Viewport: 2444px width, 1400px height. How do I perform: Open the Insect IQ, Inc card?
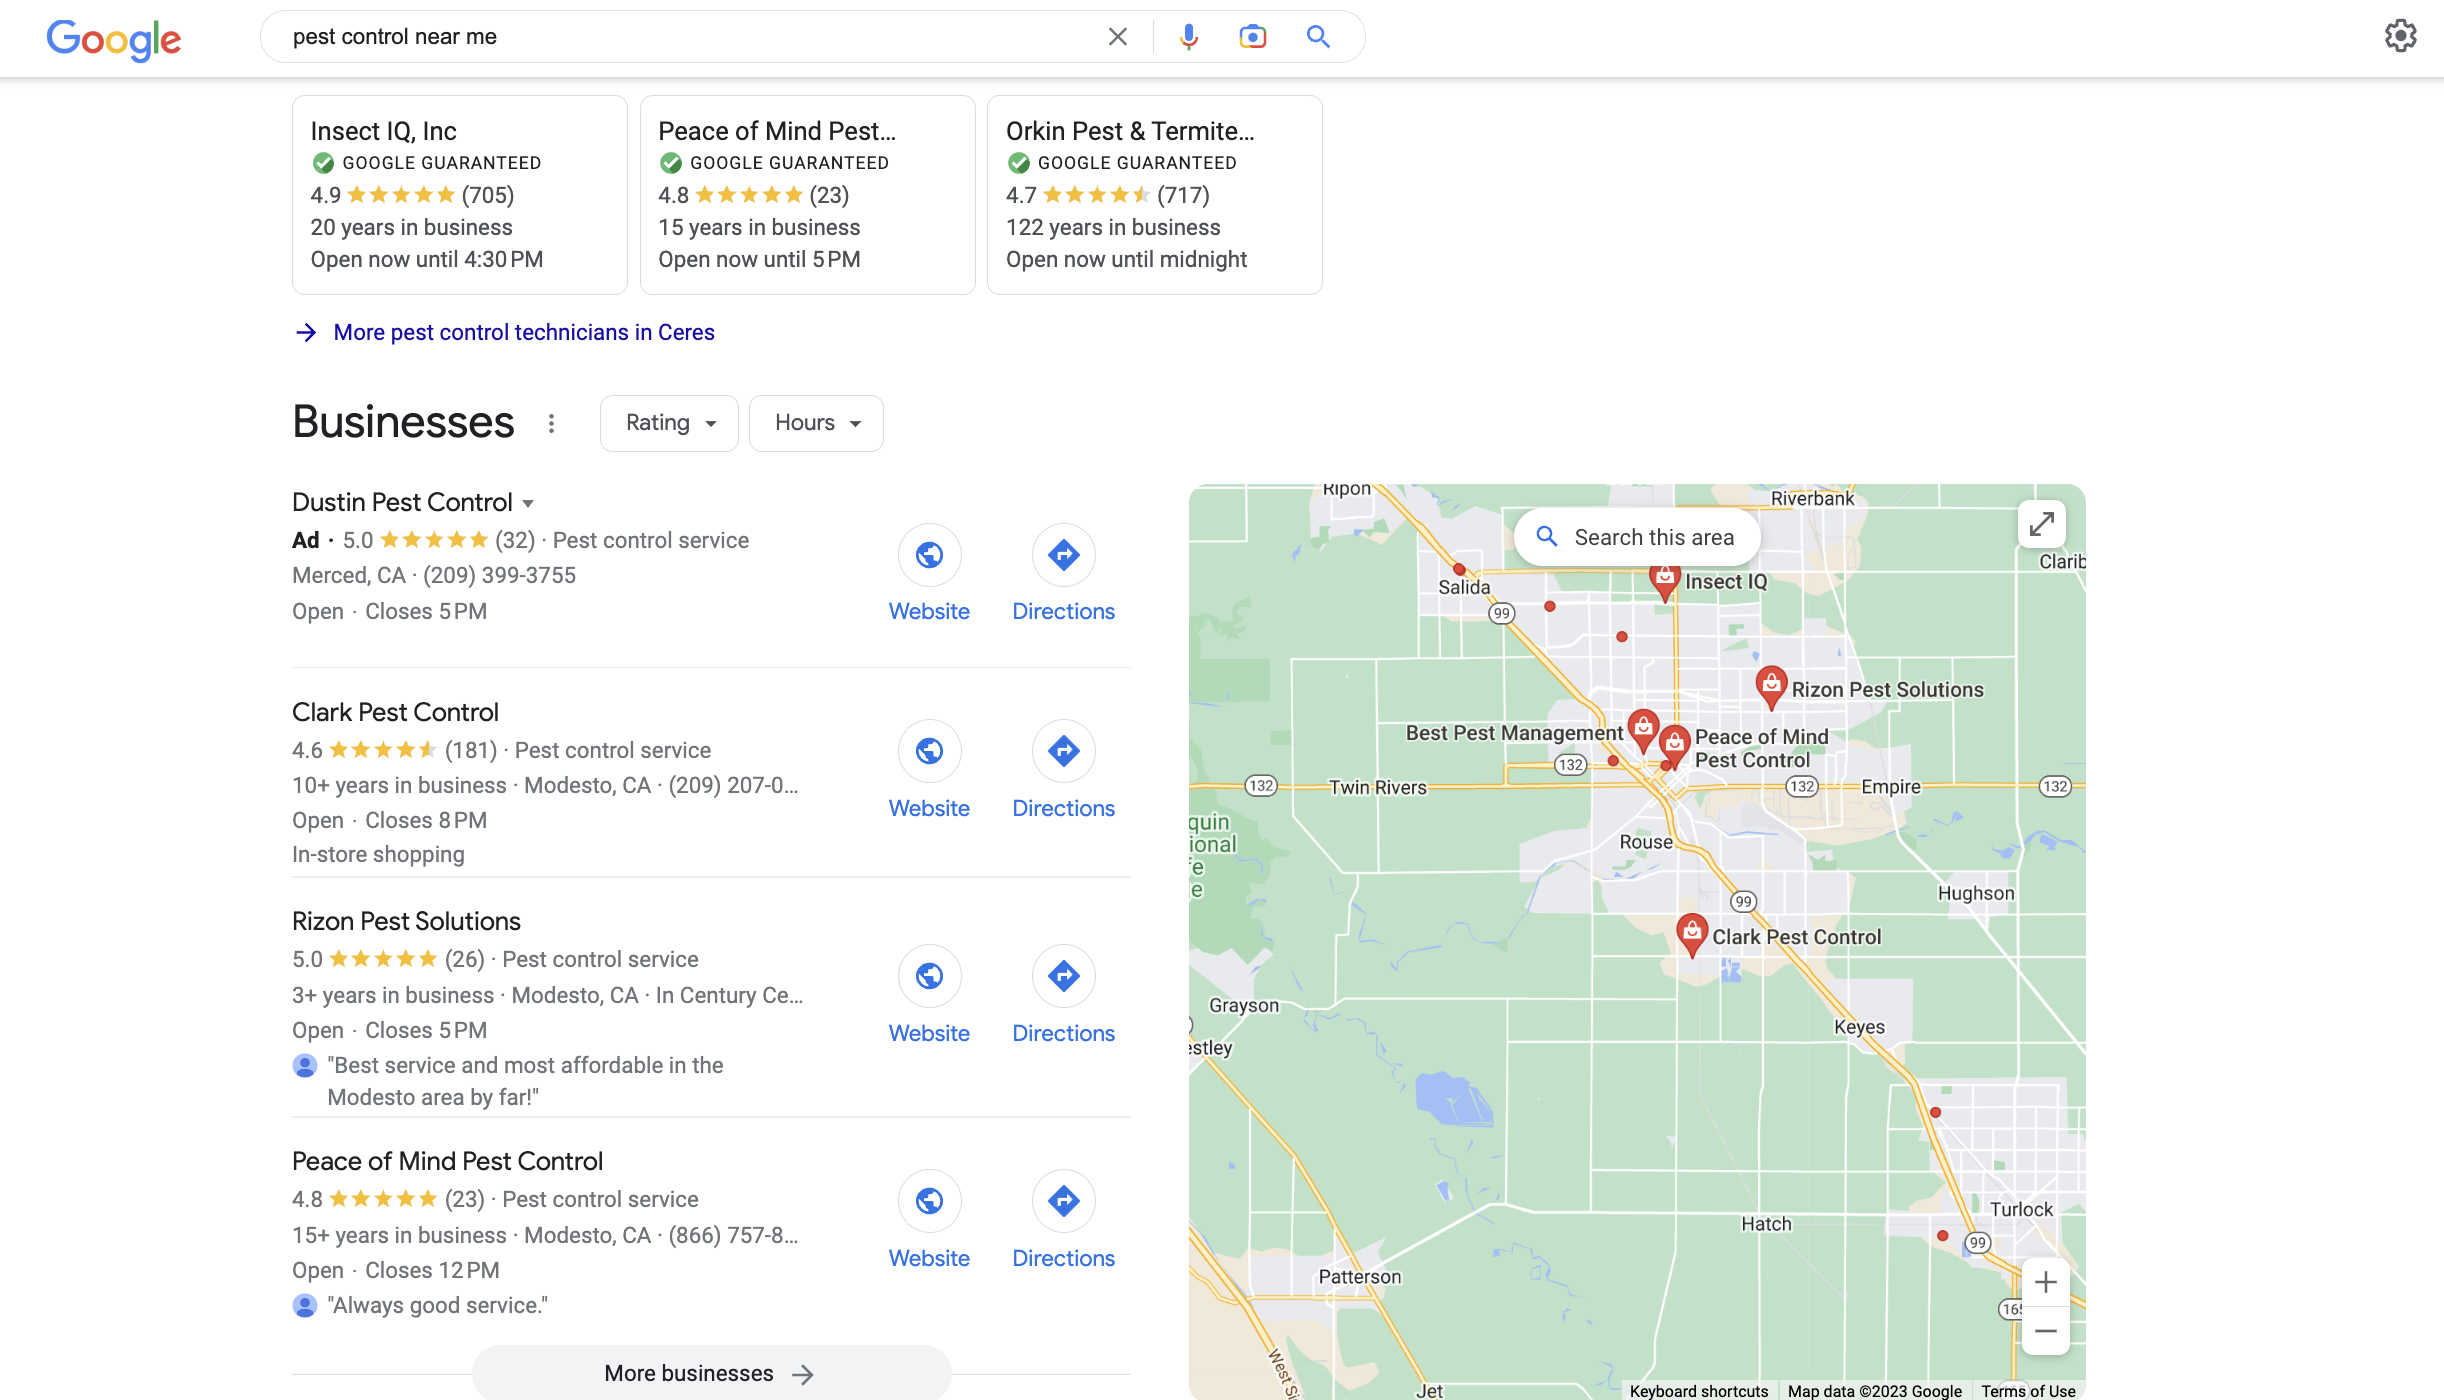459,195
